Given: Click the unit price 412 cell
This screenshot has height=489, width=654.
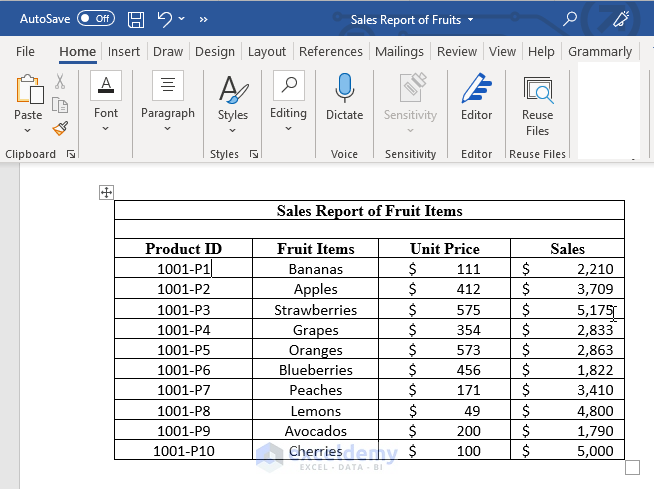Looking at the screenshot, I should point(445,288).
